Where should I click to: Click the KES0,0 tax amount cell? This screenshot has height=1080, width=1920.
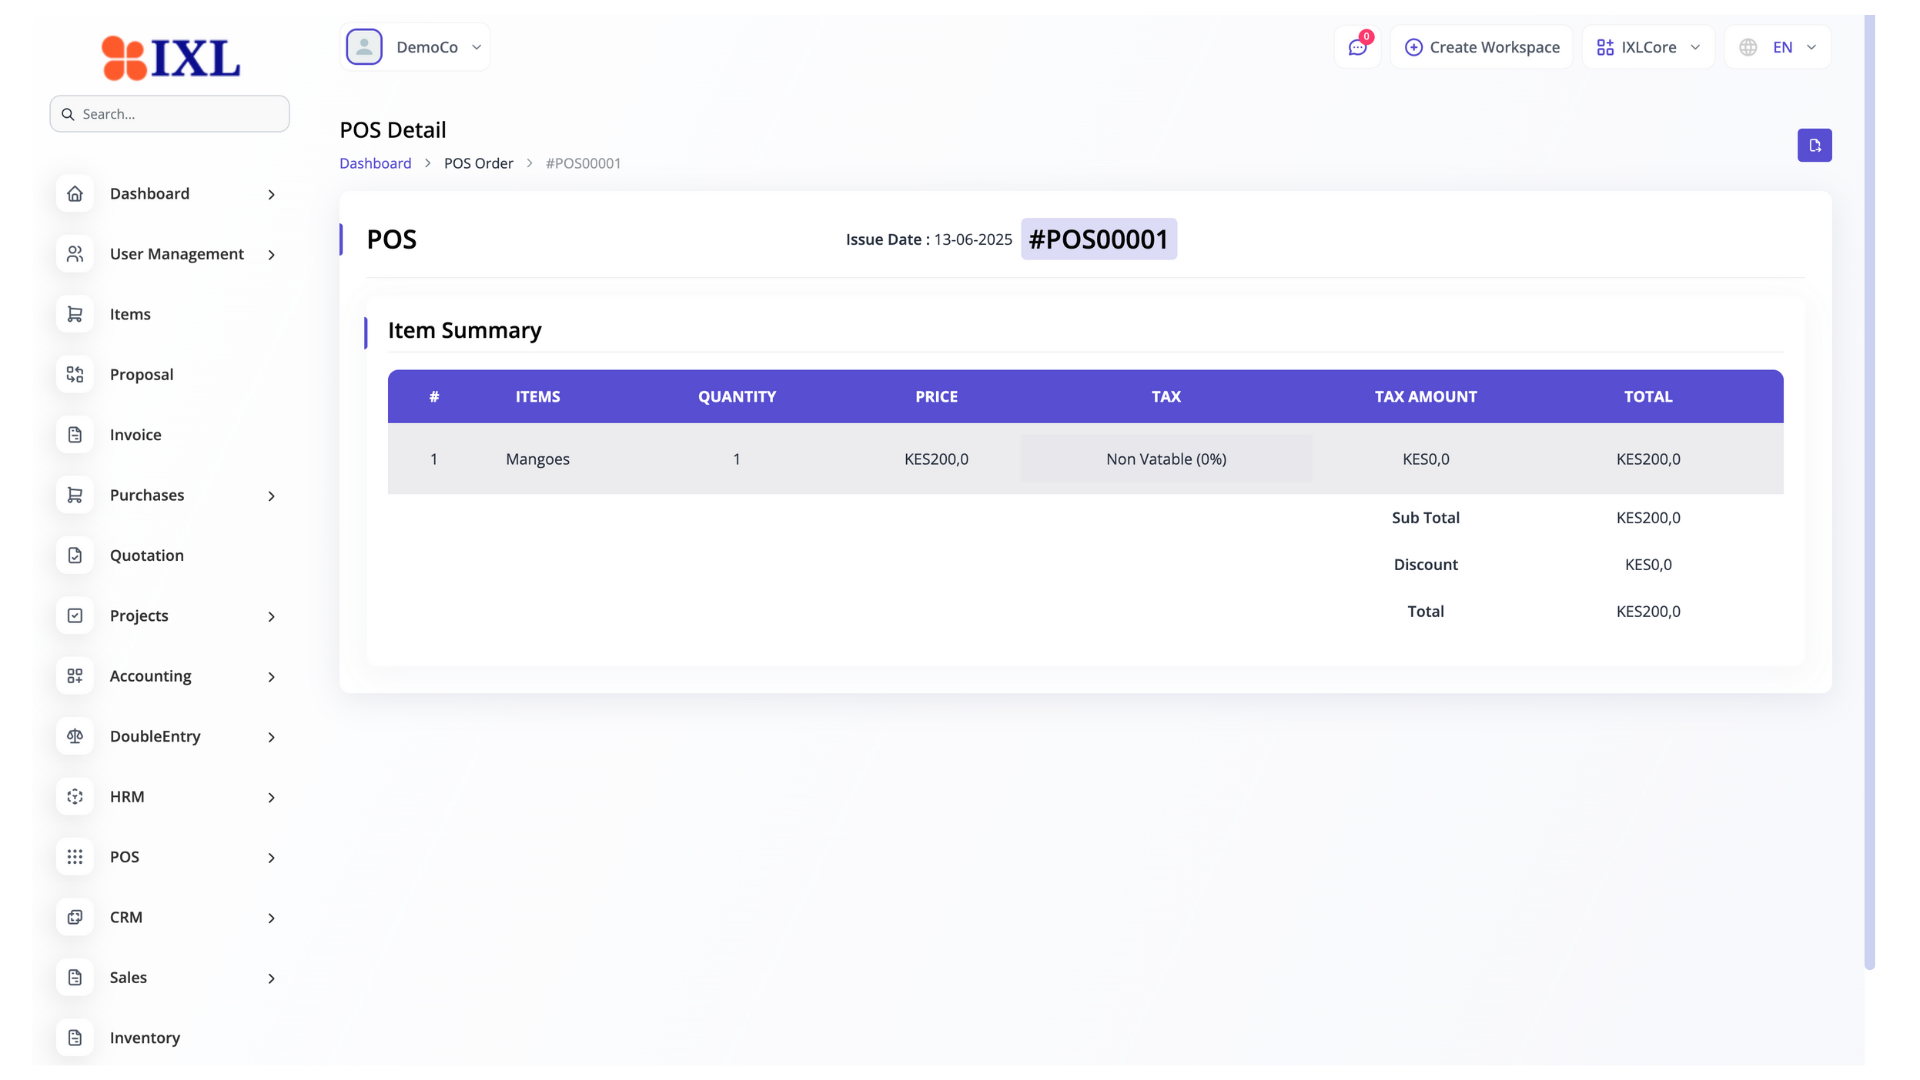1425,459
